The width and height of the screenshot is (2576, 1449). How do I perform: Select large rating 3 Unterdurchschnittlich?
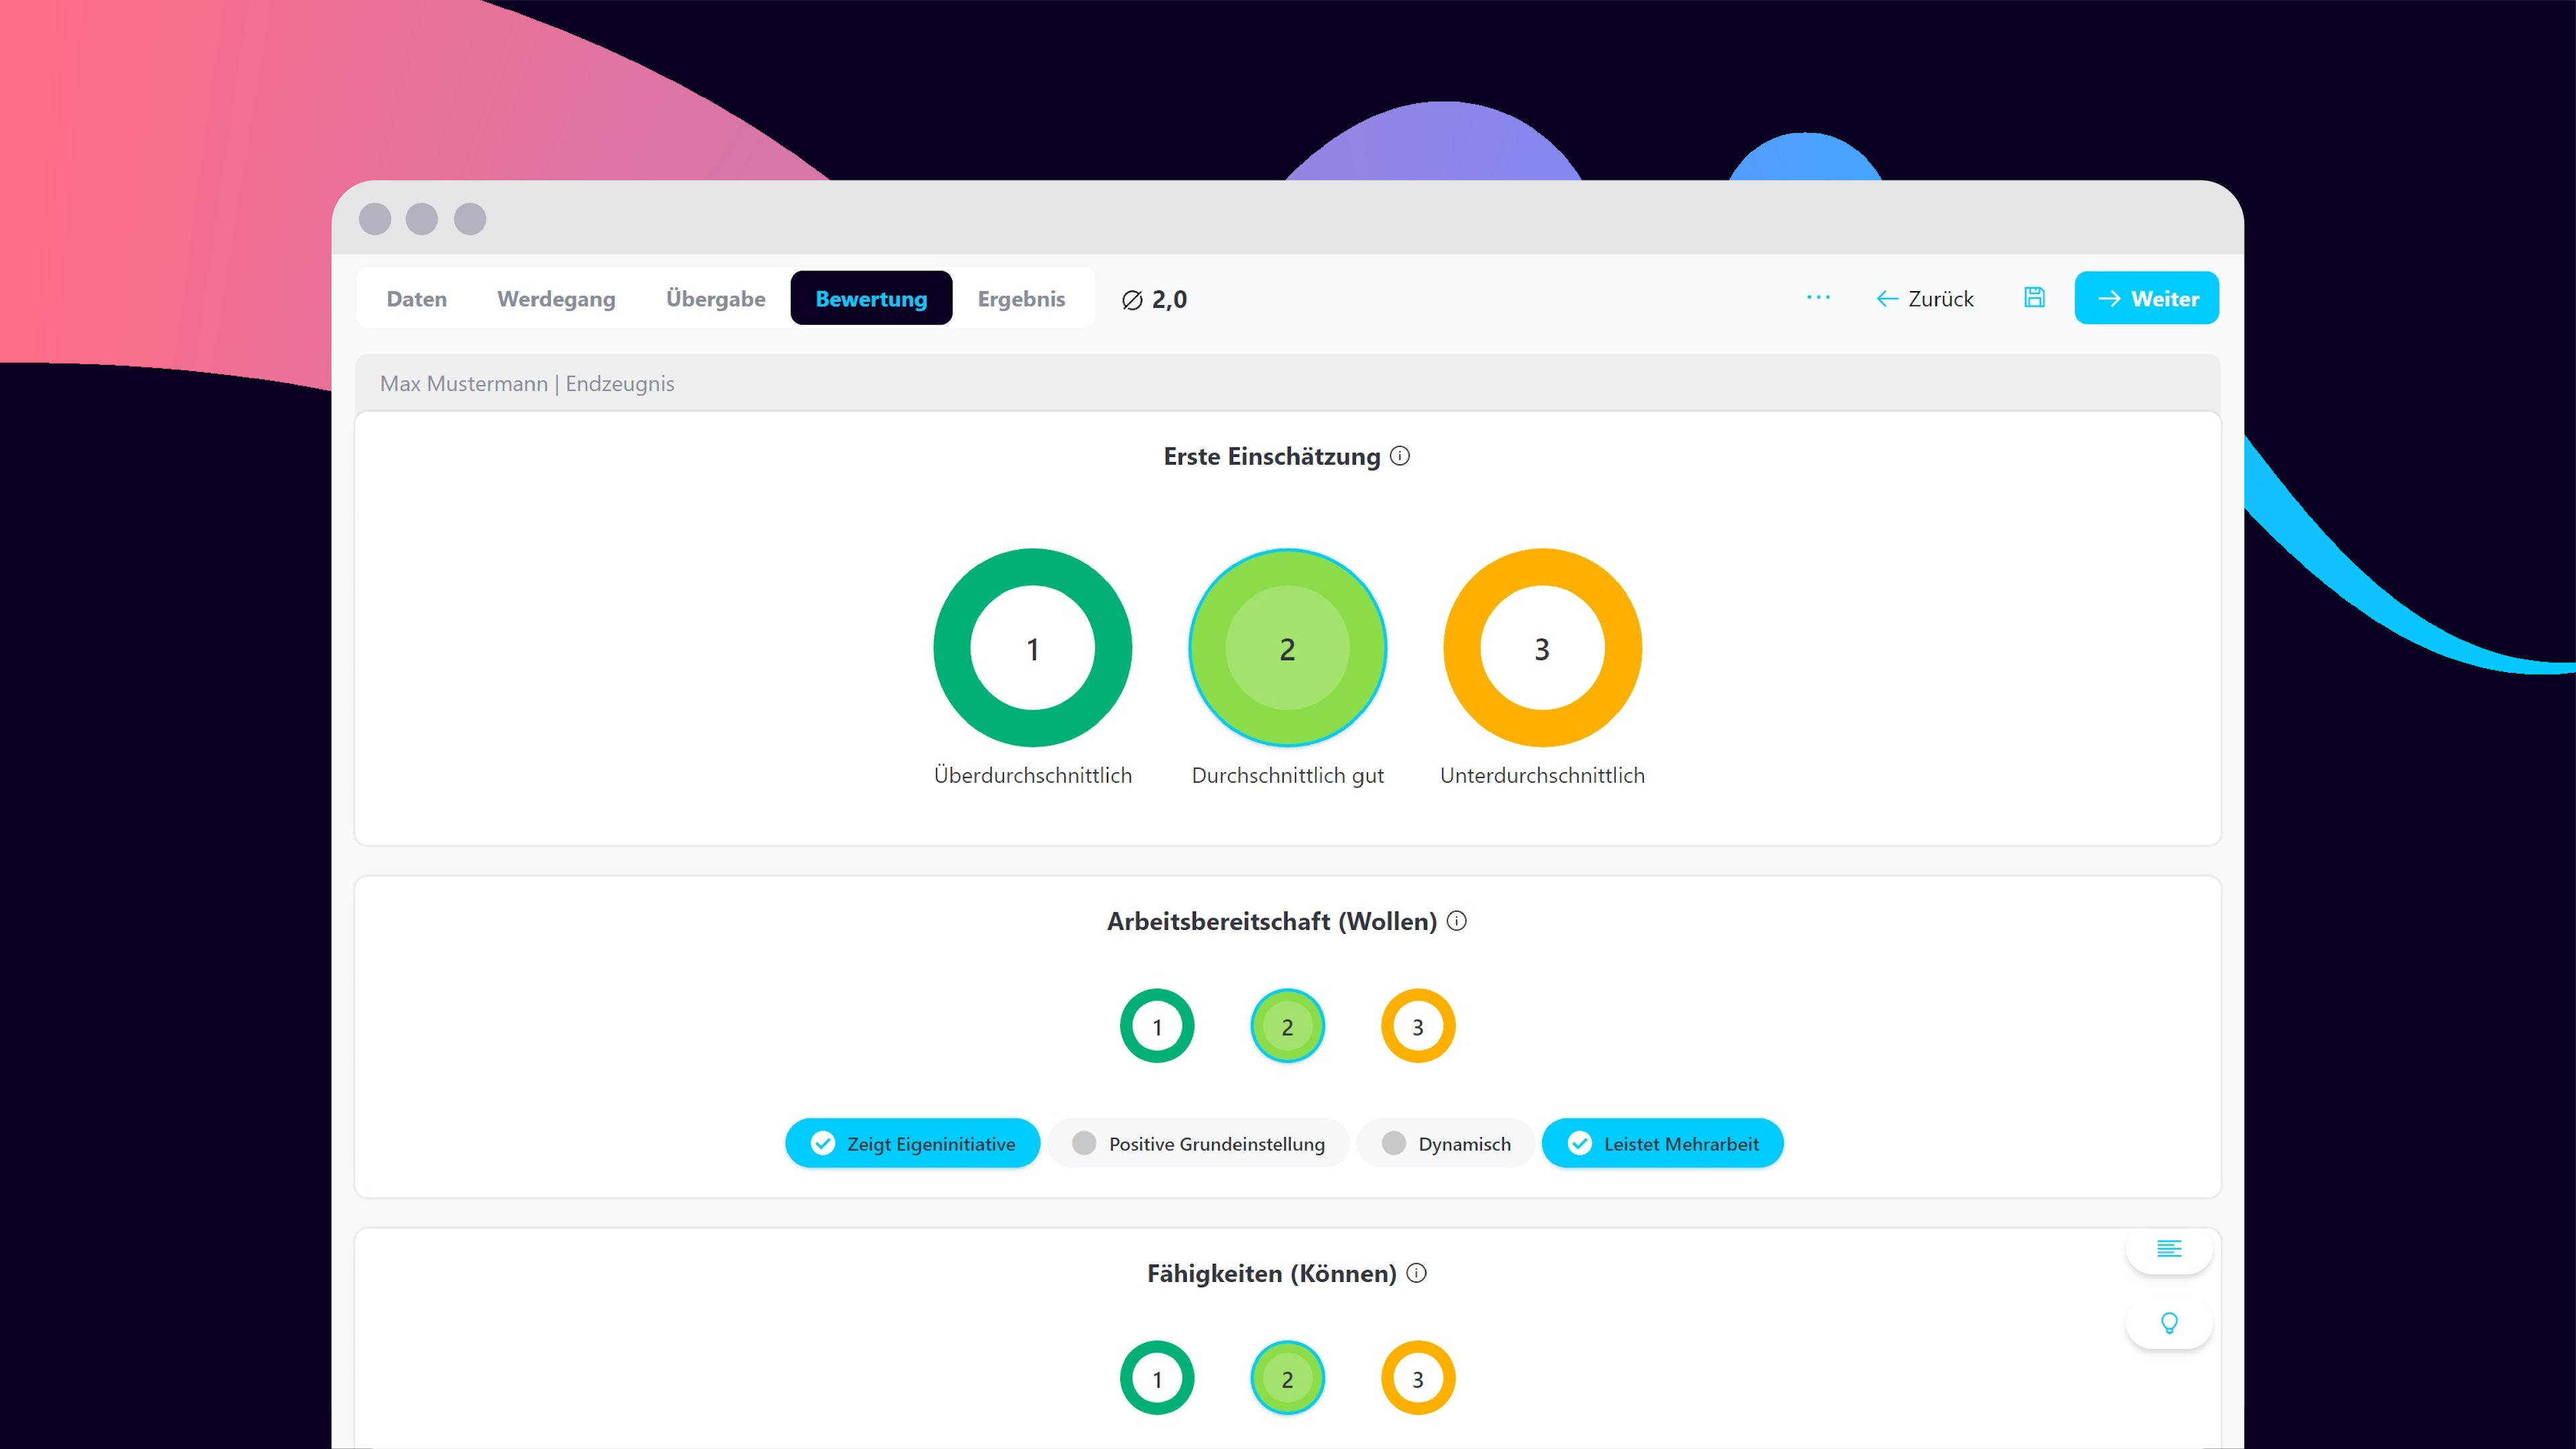tap(1542, 648)
